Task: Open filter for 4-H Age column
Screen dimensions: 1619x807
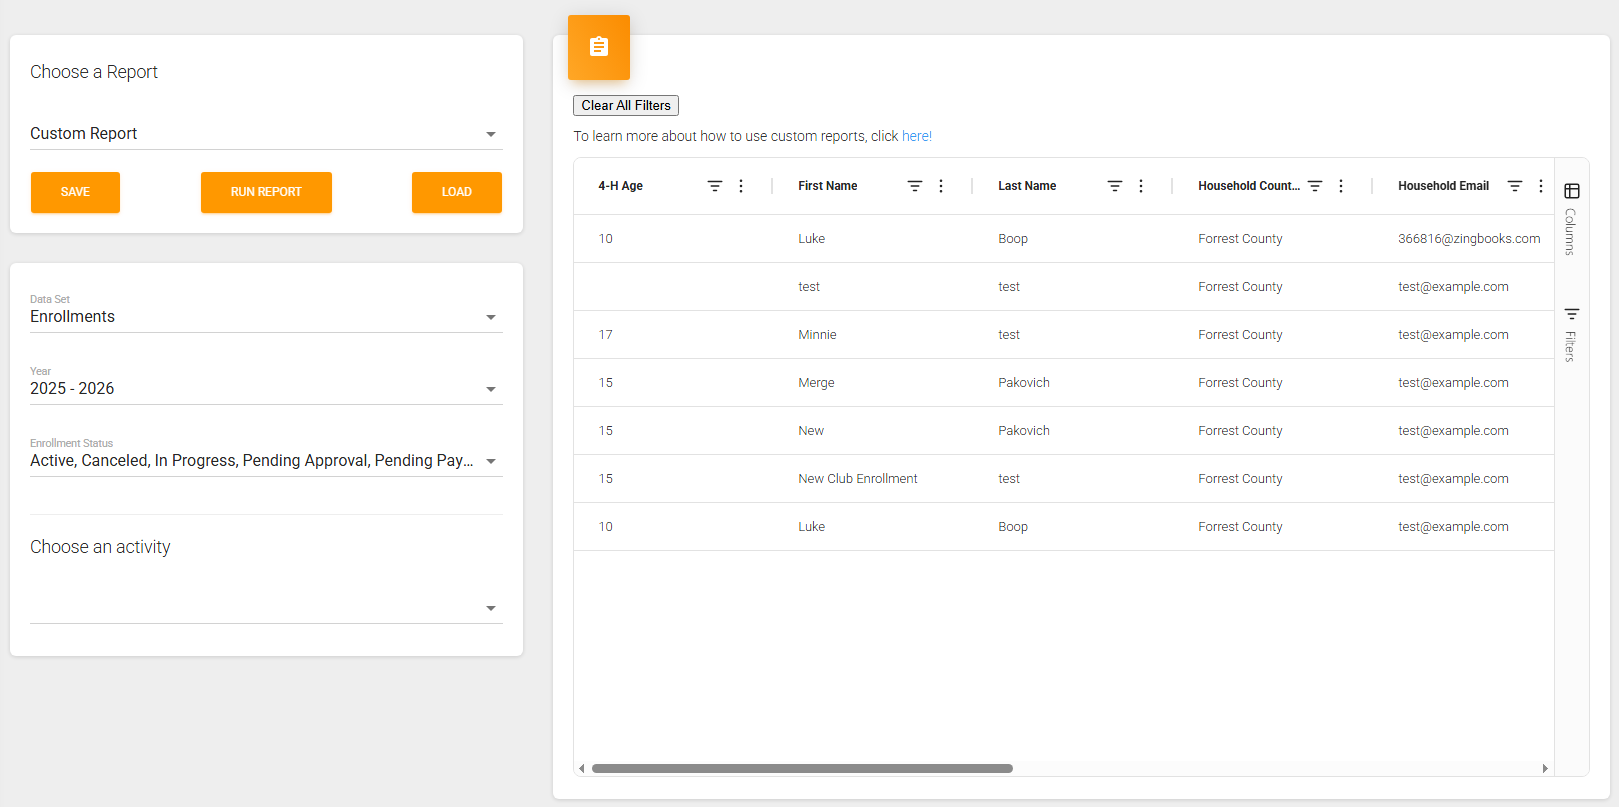Action: pyautogui.click(x=714, y=186)
